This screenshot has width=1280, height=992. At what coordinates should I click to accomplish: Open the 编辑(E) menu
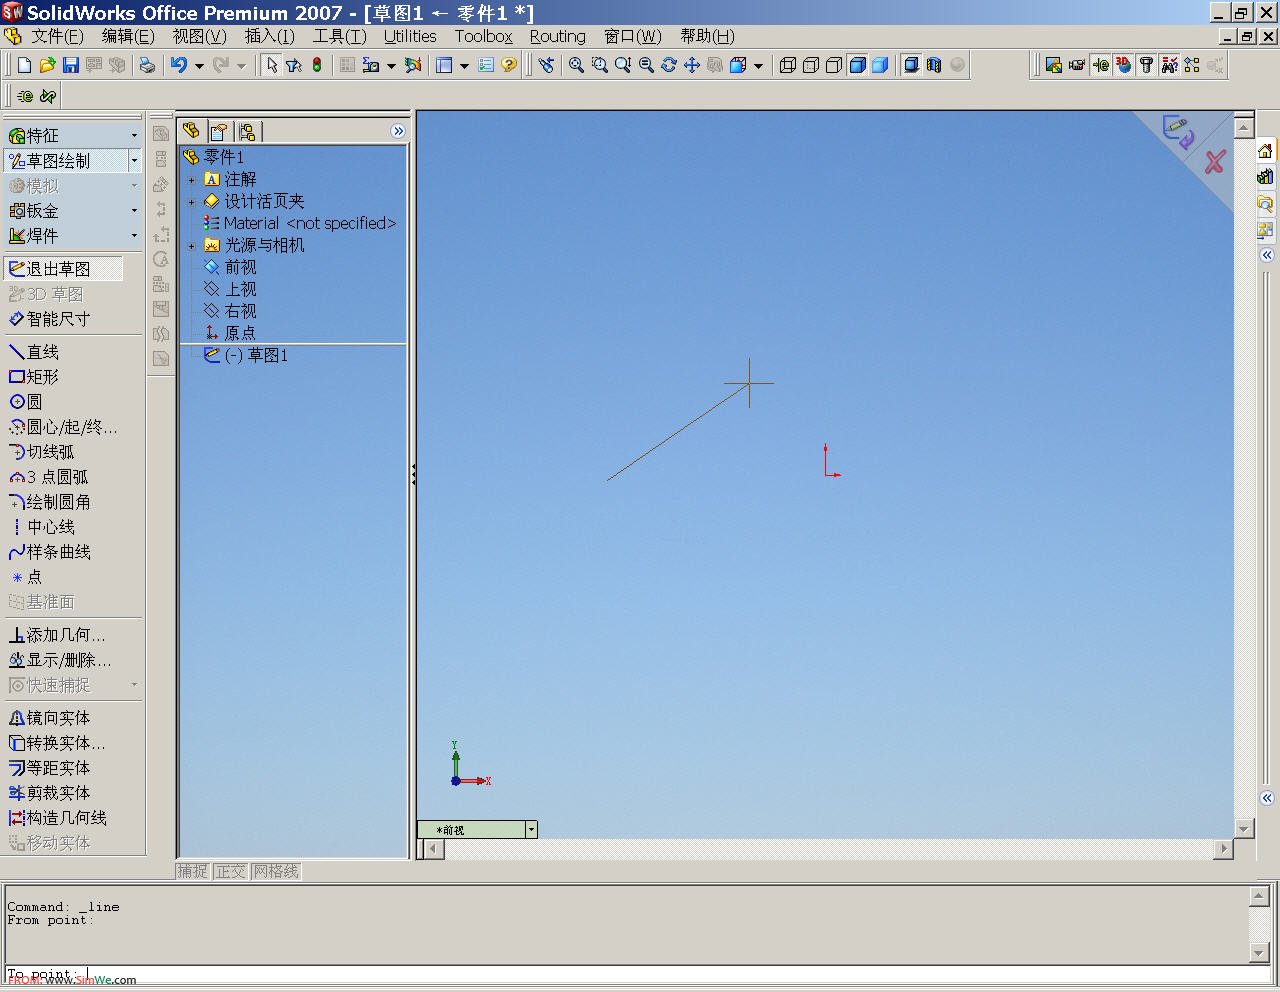pos(128,37)
